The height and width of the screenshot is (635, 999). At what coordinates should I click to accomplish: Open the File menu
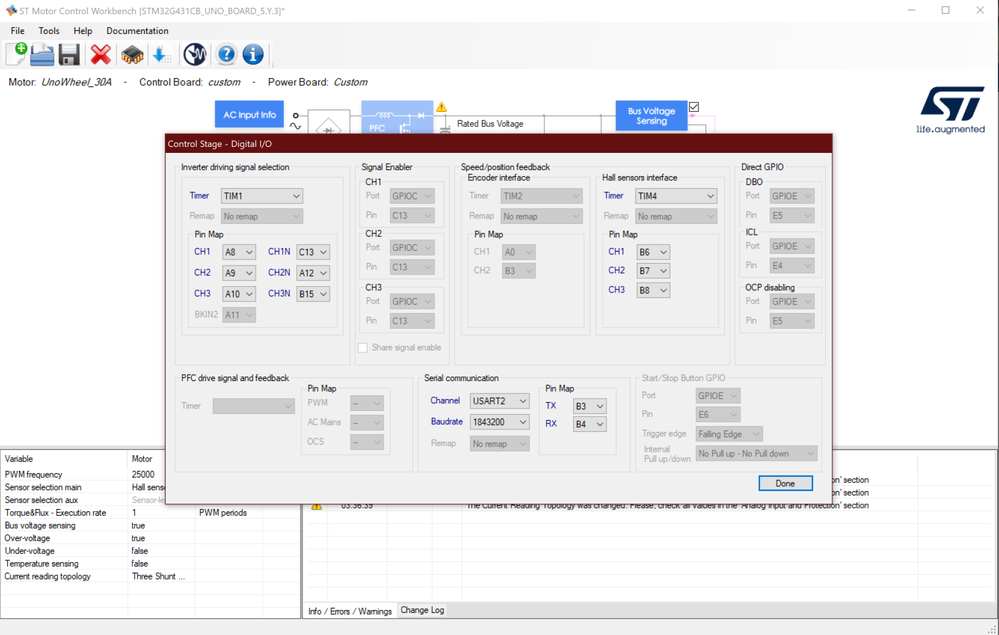point(17,31)
